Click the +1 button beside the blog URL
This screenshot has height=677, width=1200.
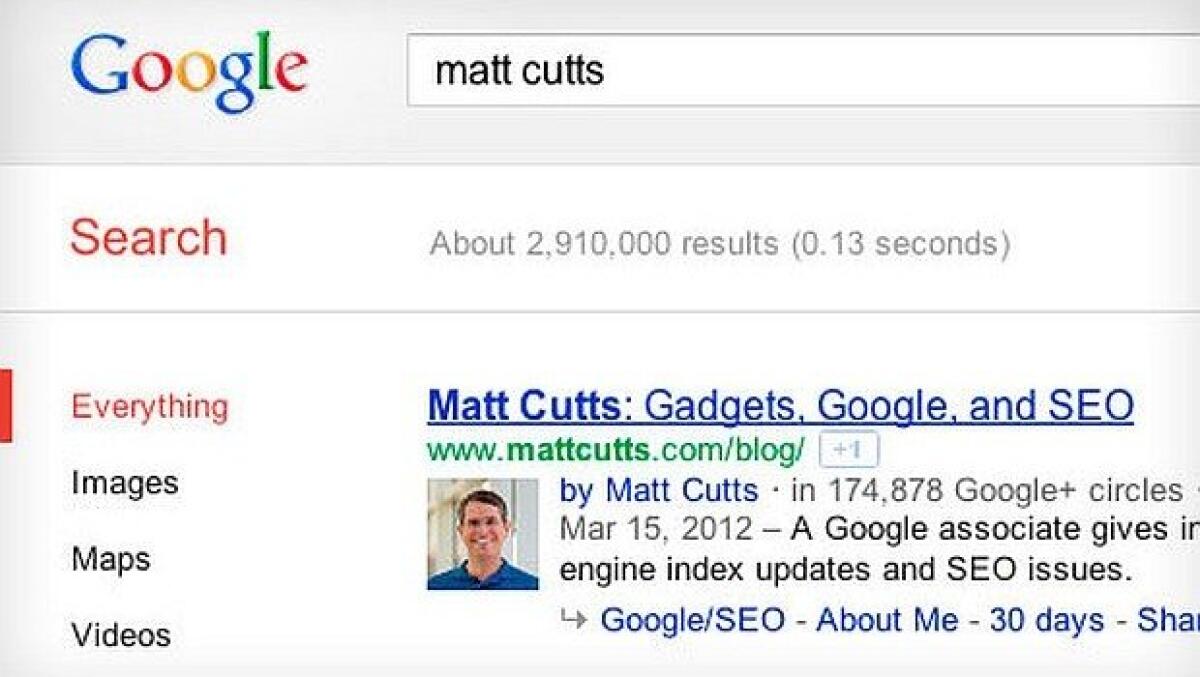[x=848, y=449]
